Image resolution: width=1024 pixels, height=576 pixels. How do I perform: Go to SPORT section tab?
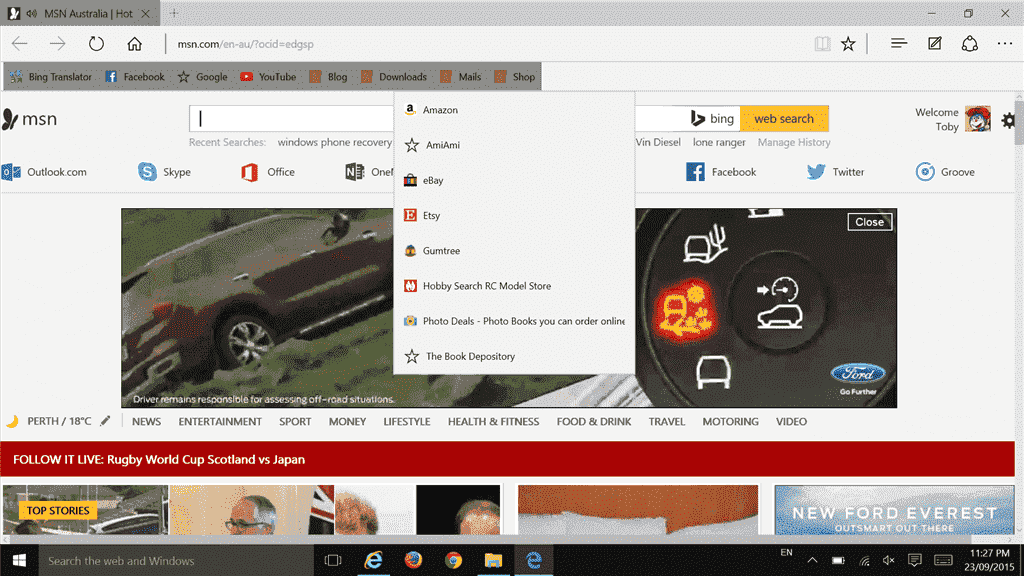(295, 421)
